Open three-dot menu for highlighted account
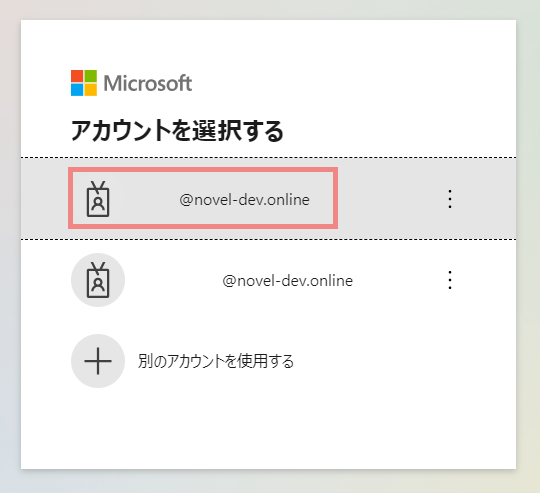This screenshot has height=493, width=540. coord(450,199)
